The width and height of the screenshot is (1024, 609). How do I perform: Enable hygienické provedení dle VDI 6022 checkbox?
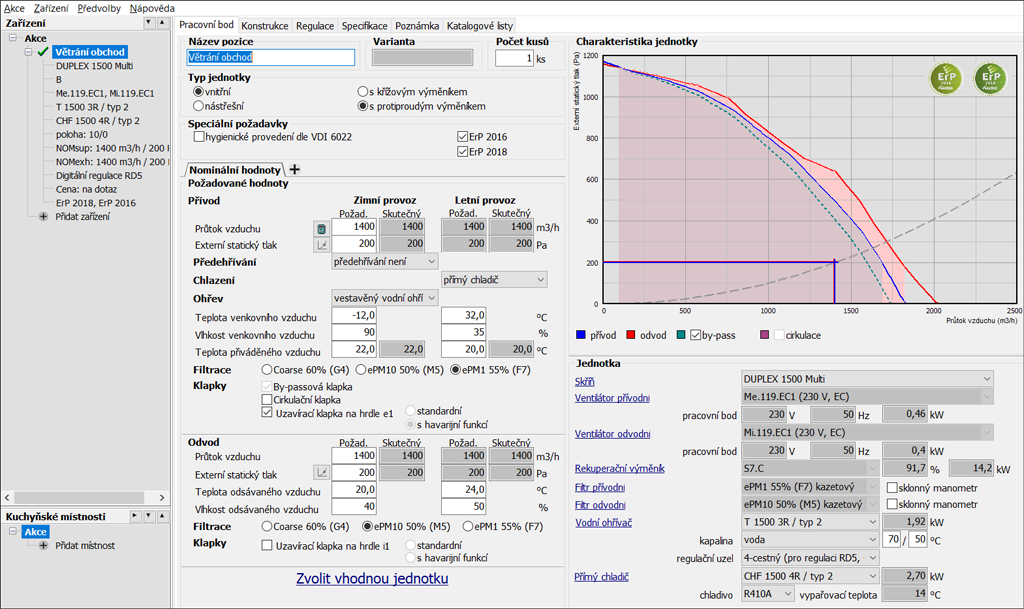click(x=199, y=137)
